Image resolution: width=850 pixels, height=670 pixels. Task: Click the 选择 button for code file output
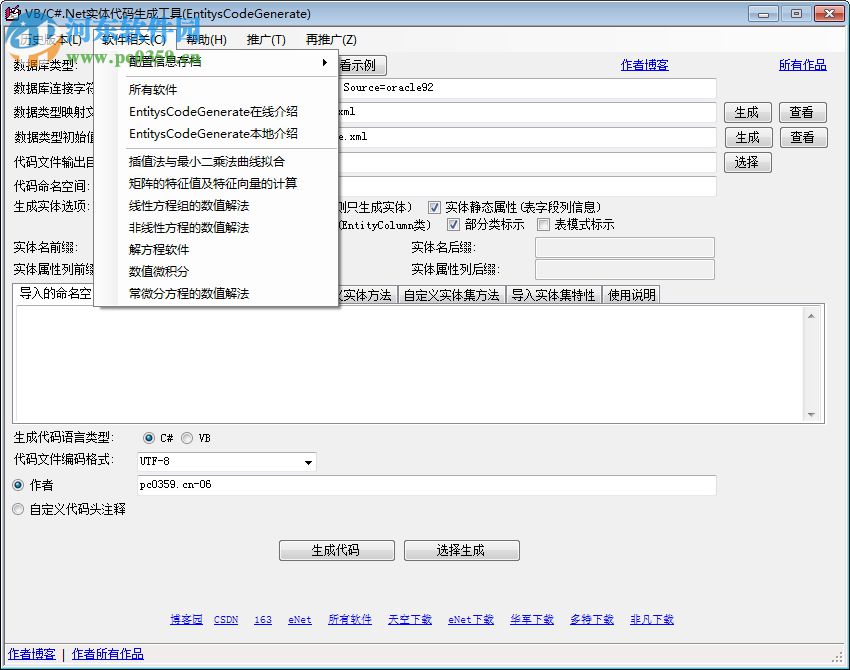[x=748, y=162]
